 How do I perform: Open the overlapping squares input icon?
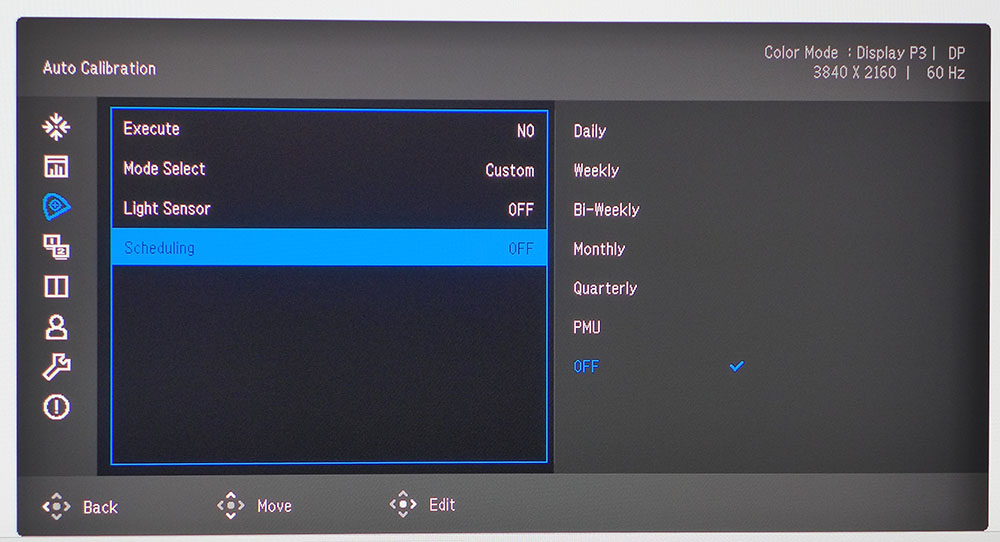click(x=56, y=246)
